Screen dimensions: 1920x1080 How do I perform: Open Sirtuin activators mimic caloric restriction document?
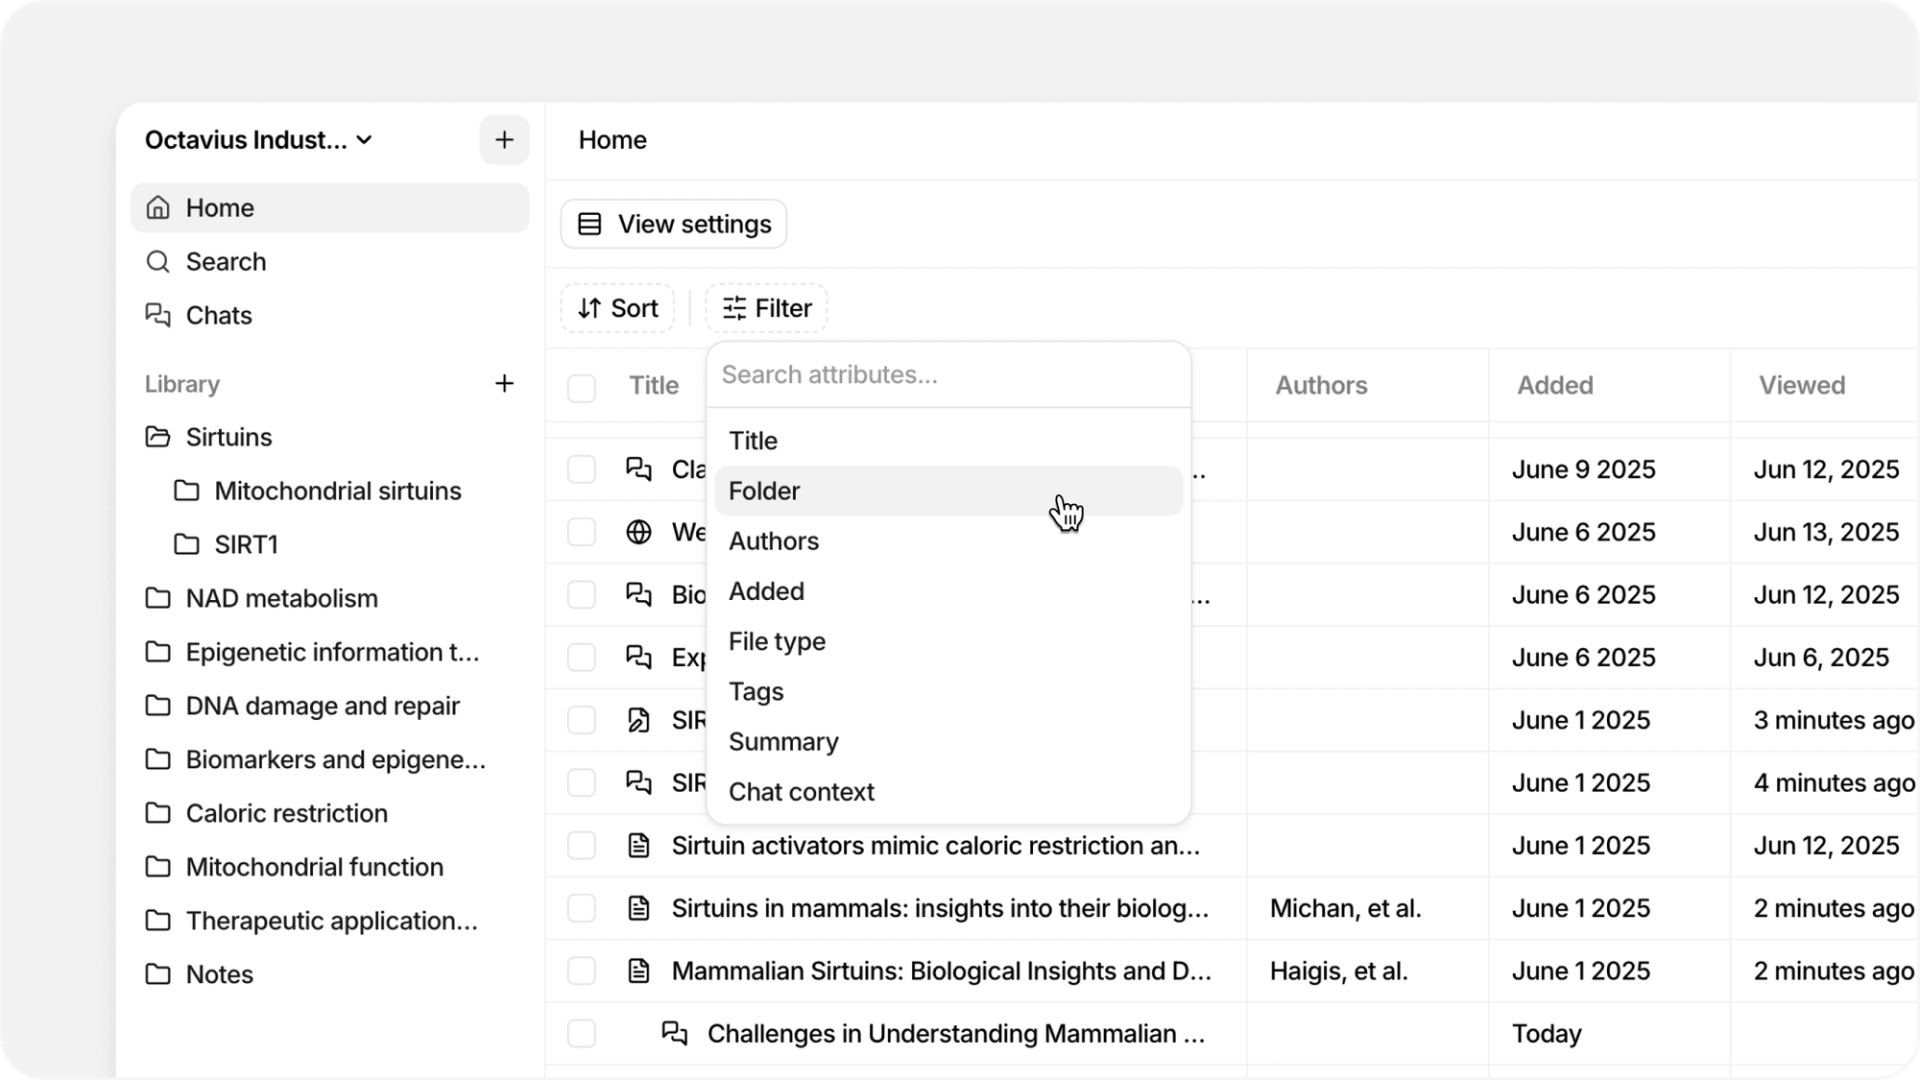point(935,846)
